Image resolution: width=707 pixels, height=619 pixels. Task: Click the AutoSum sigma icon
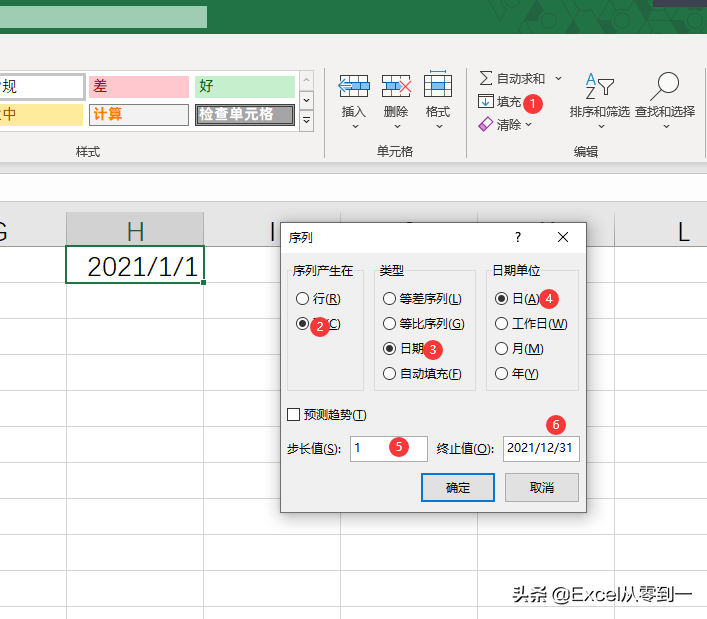[486, 78]
